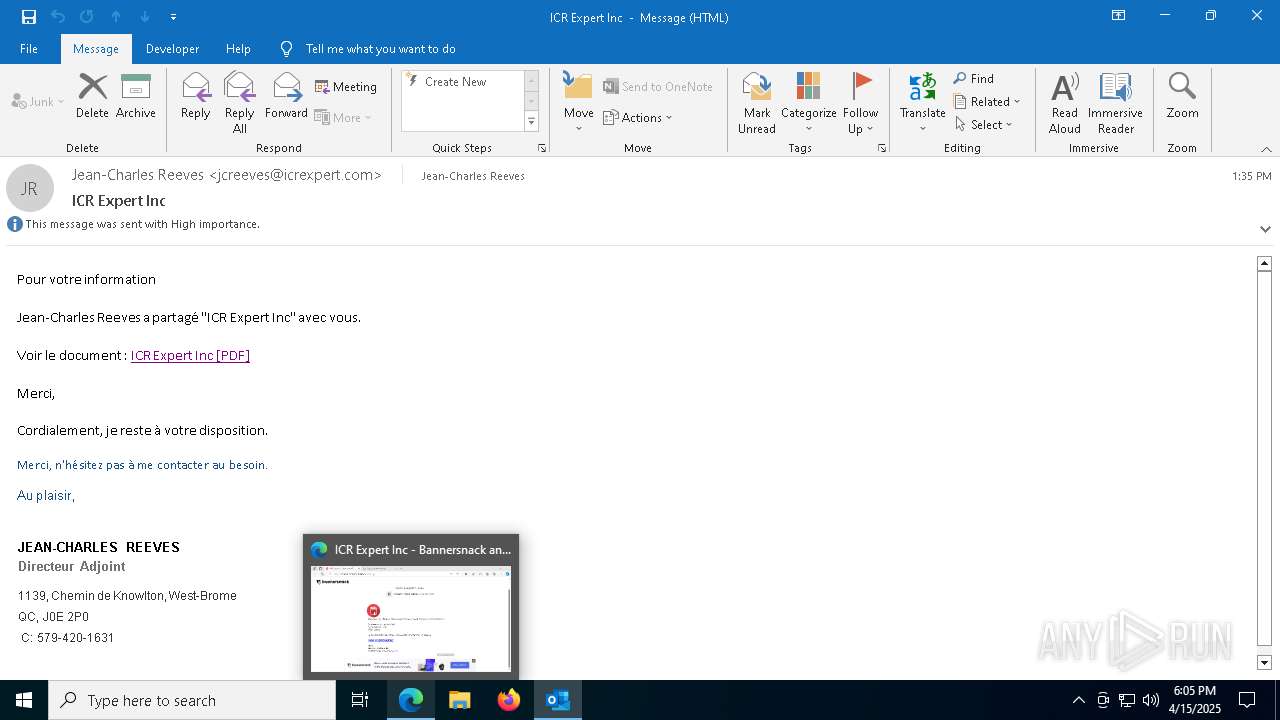Go to the next item with down arrow
Screen dimensions: 1280x720
click(x=145, y=17)
